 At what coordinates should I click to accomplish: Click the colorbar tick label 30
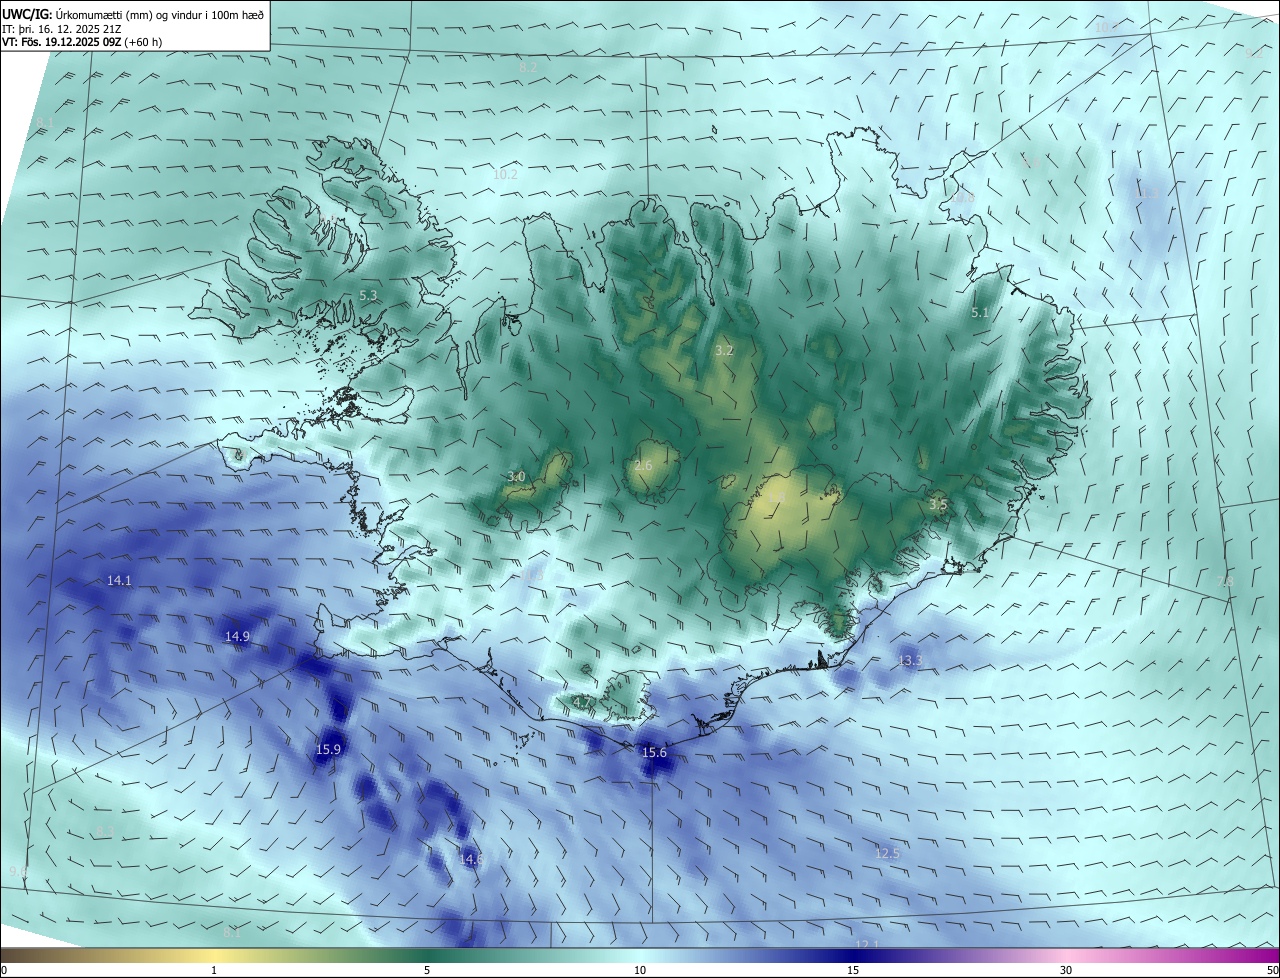click(x=1066, y=971)
